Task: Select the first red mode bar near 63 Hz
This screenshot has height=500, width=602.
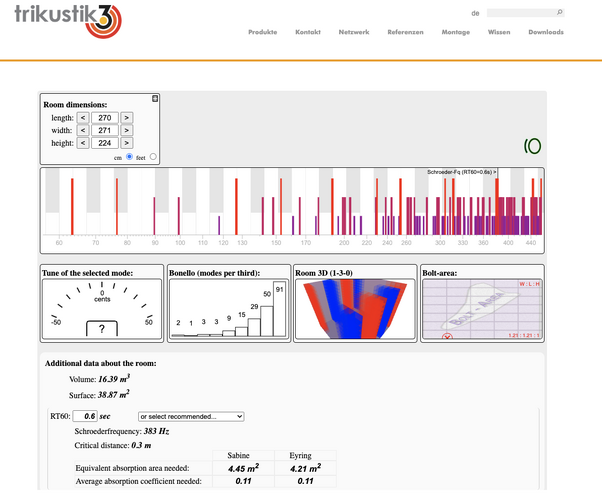Action: tap(72, 207)
